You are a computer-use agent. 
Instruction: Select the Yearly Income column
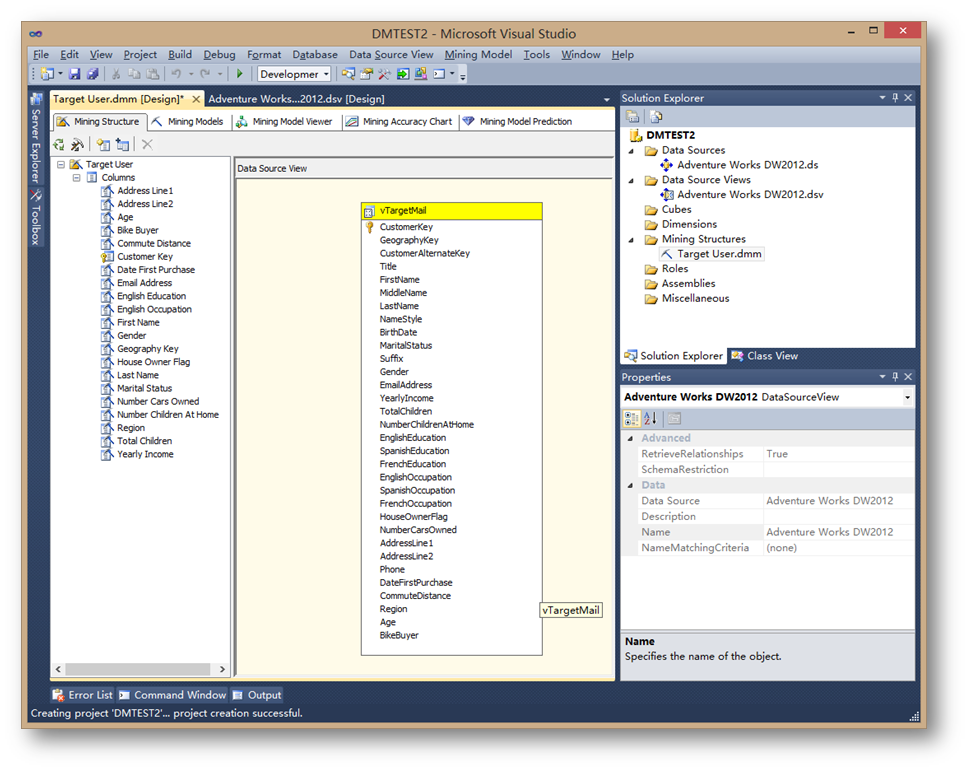point(145,454)
